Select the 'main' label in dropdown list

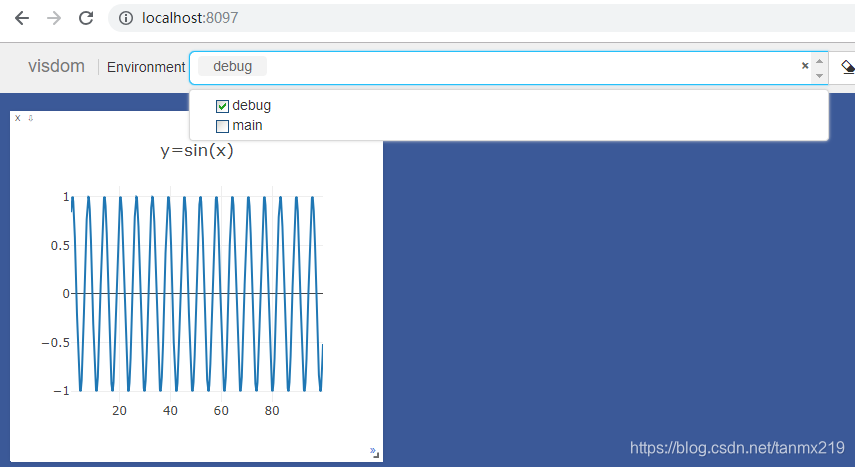click(248, 125)
